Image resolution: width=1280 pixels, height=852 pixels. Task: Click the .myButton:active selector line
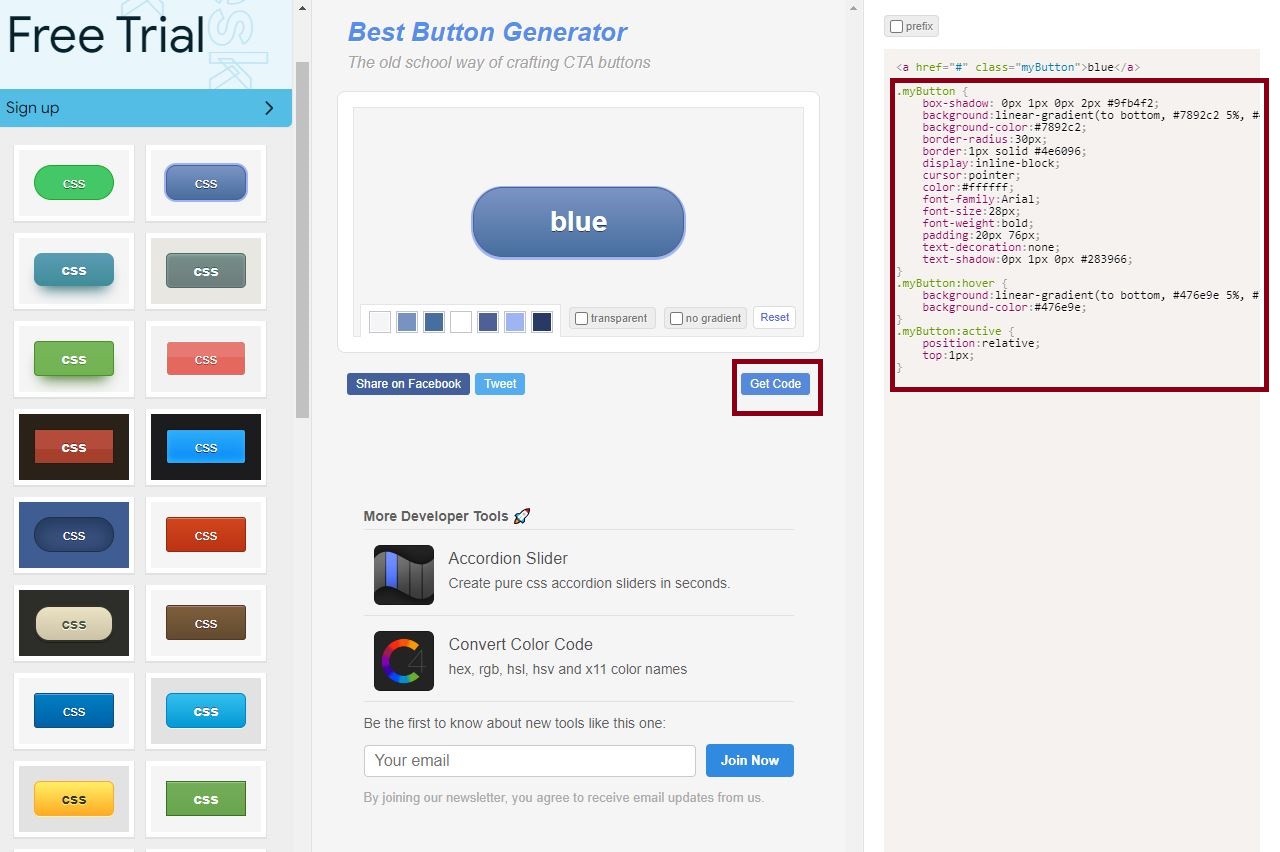coord(955,332)
